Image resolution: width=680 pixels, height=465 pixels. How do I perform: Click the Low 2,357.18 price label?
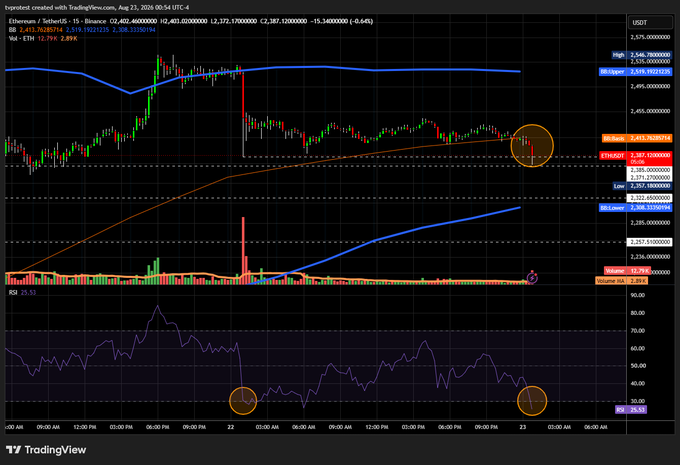tap(642, 186)
